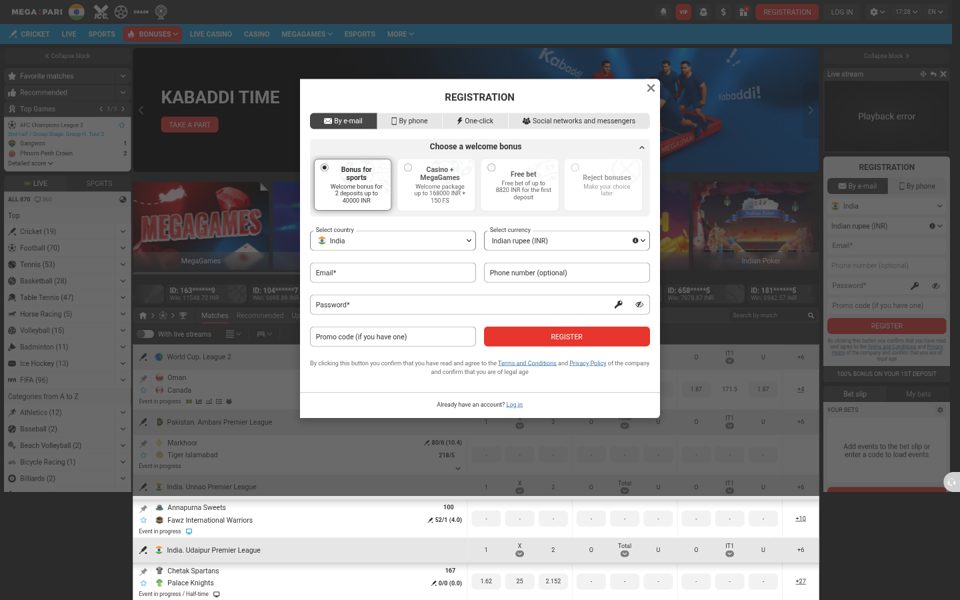Open the LIVE CASINO menu item
This screenshot has height=600, width=960.
coord(211,34)
